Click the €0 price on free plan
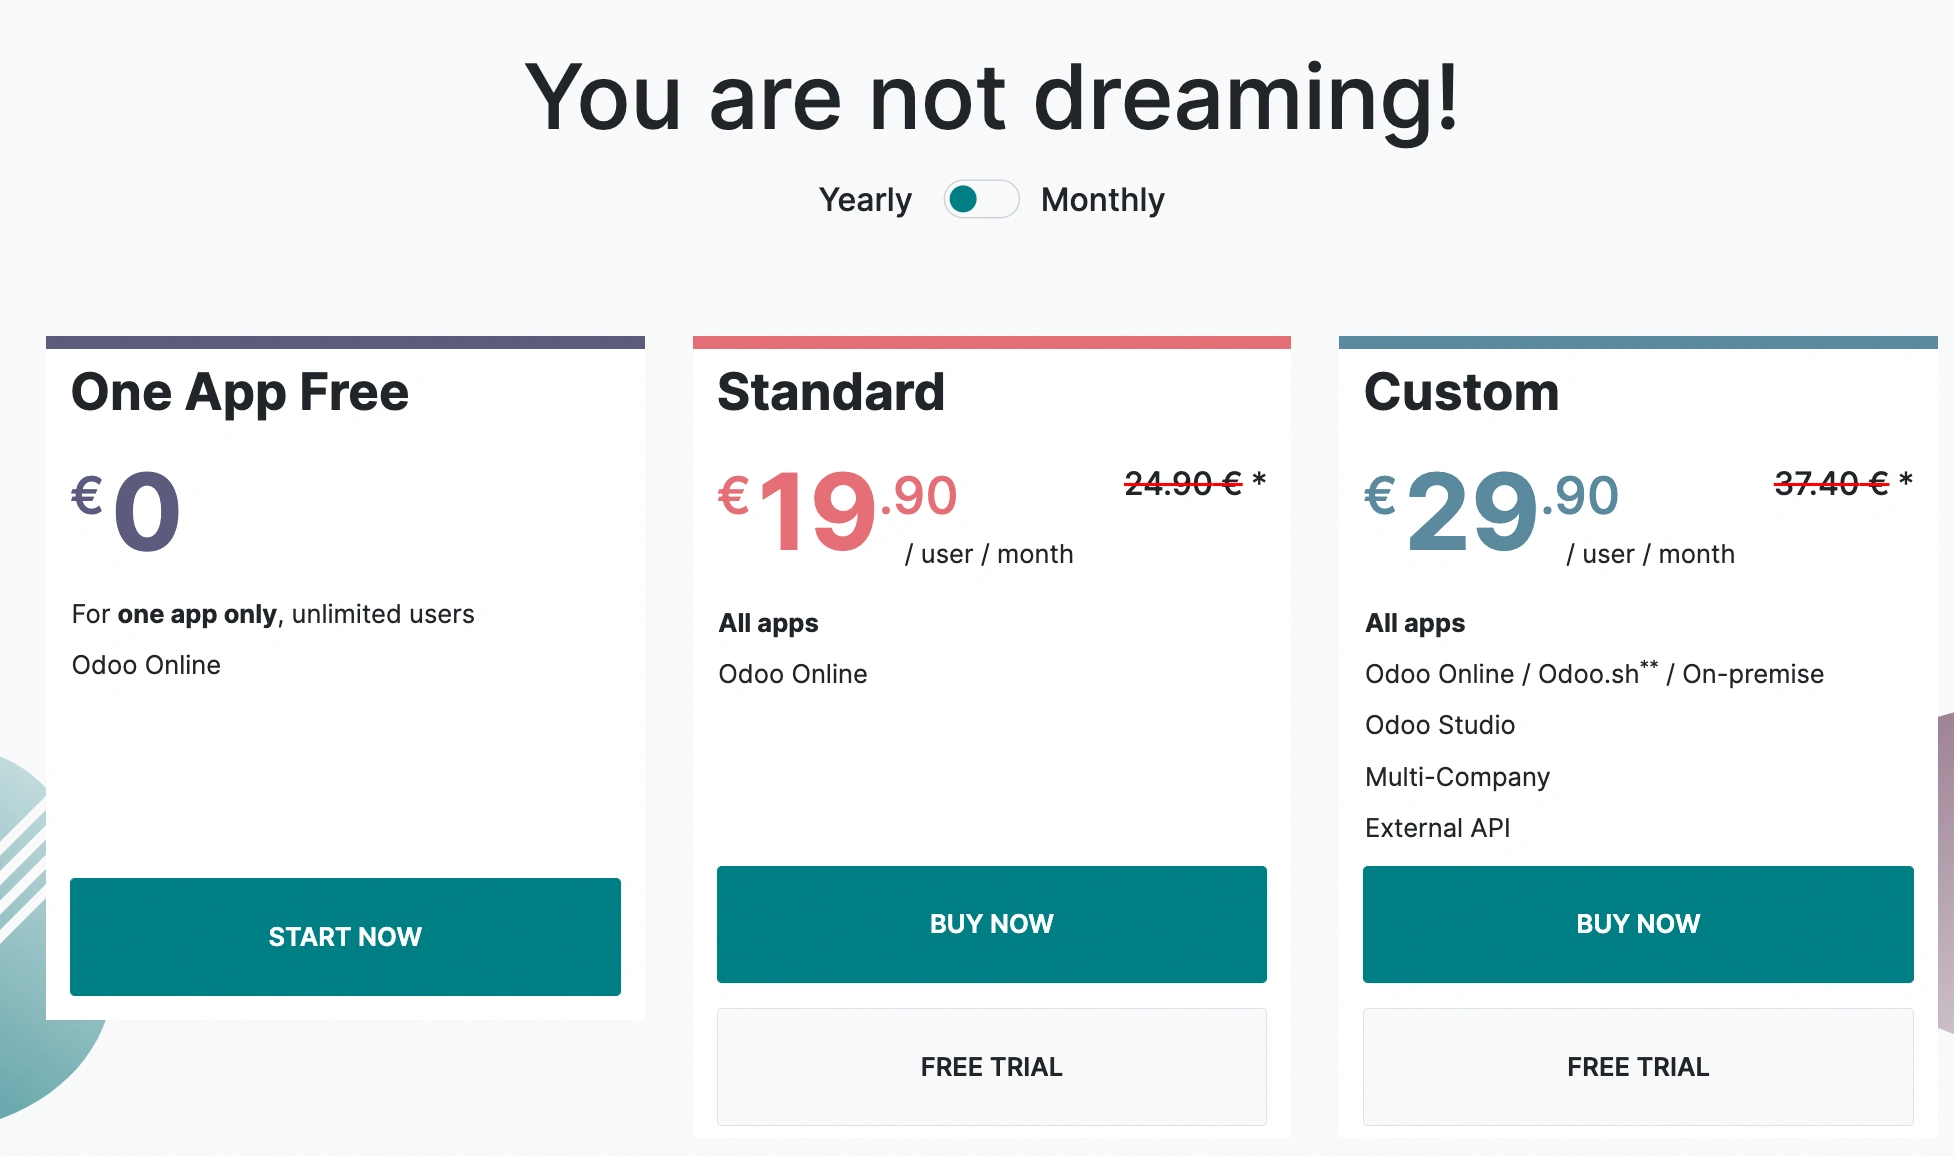Viewport: 1954px width, 1156px height. coord(126,511)
